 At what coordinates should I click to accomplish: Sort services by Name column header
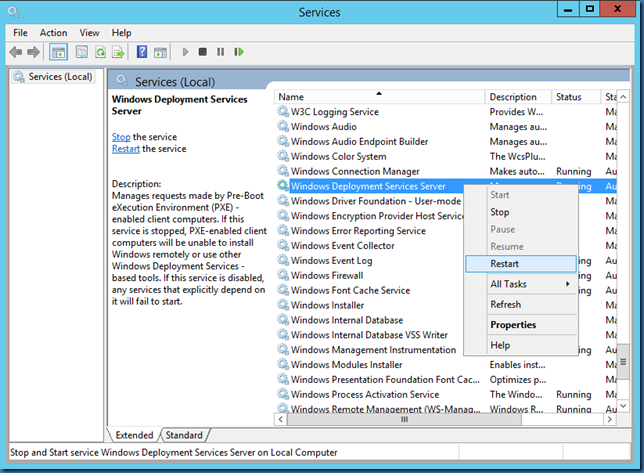380,97
